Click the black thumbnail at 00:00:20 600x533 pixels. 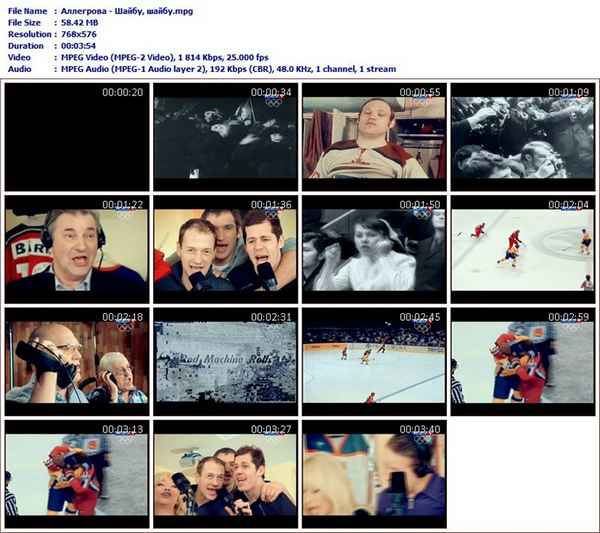coord(76,137)
